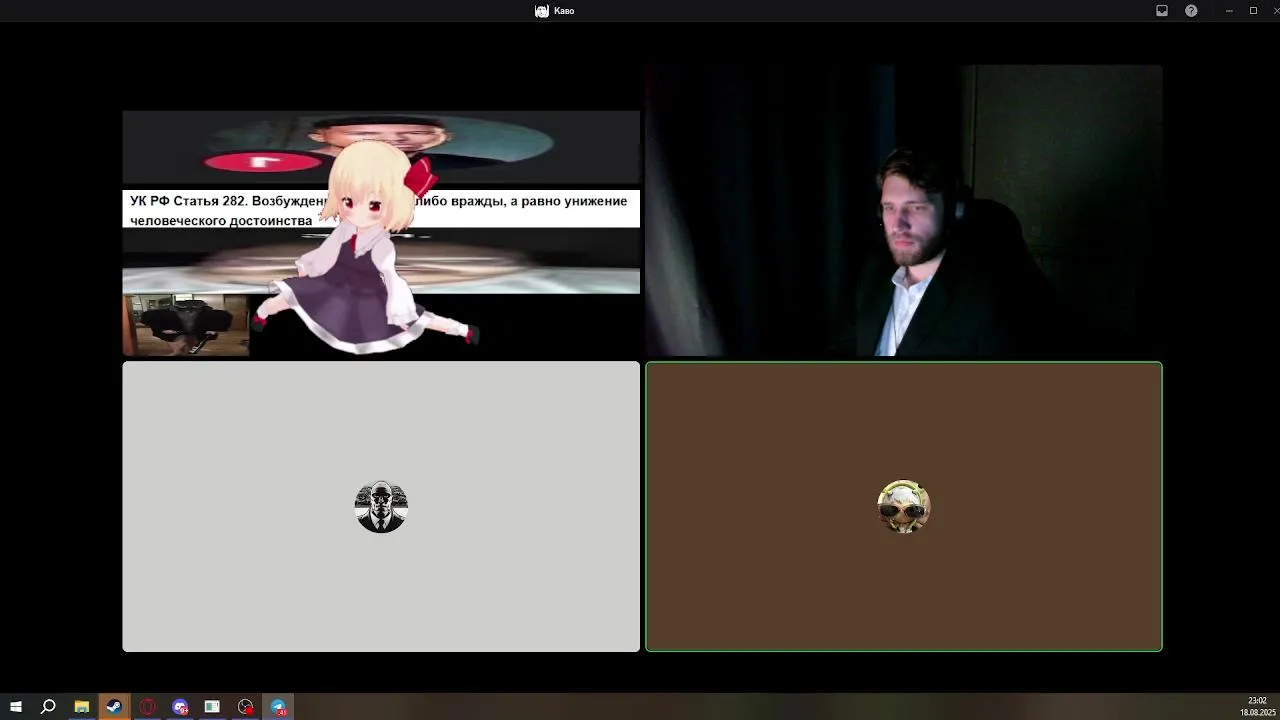
Task: Maximize the Discord call window
Action: [1253, 11]
